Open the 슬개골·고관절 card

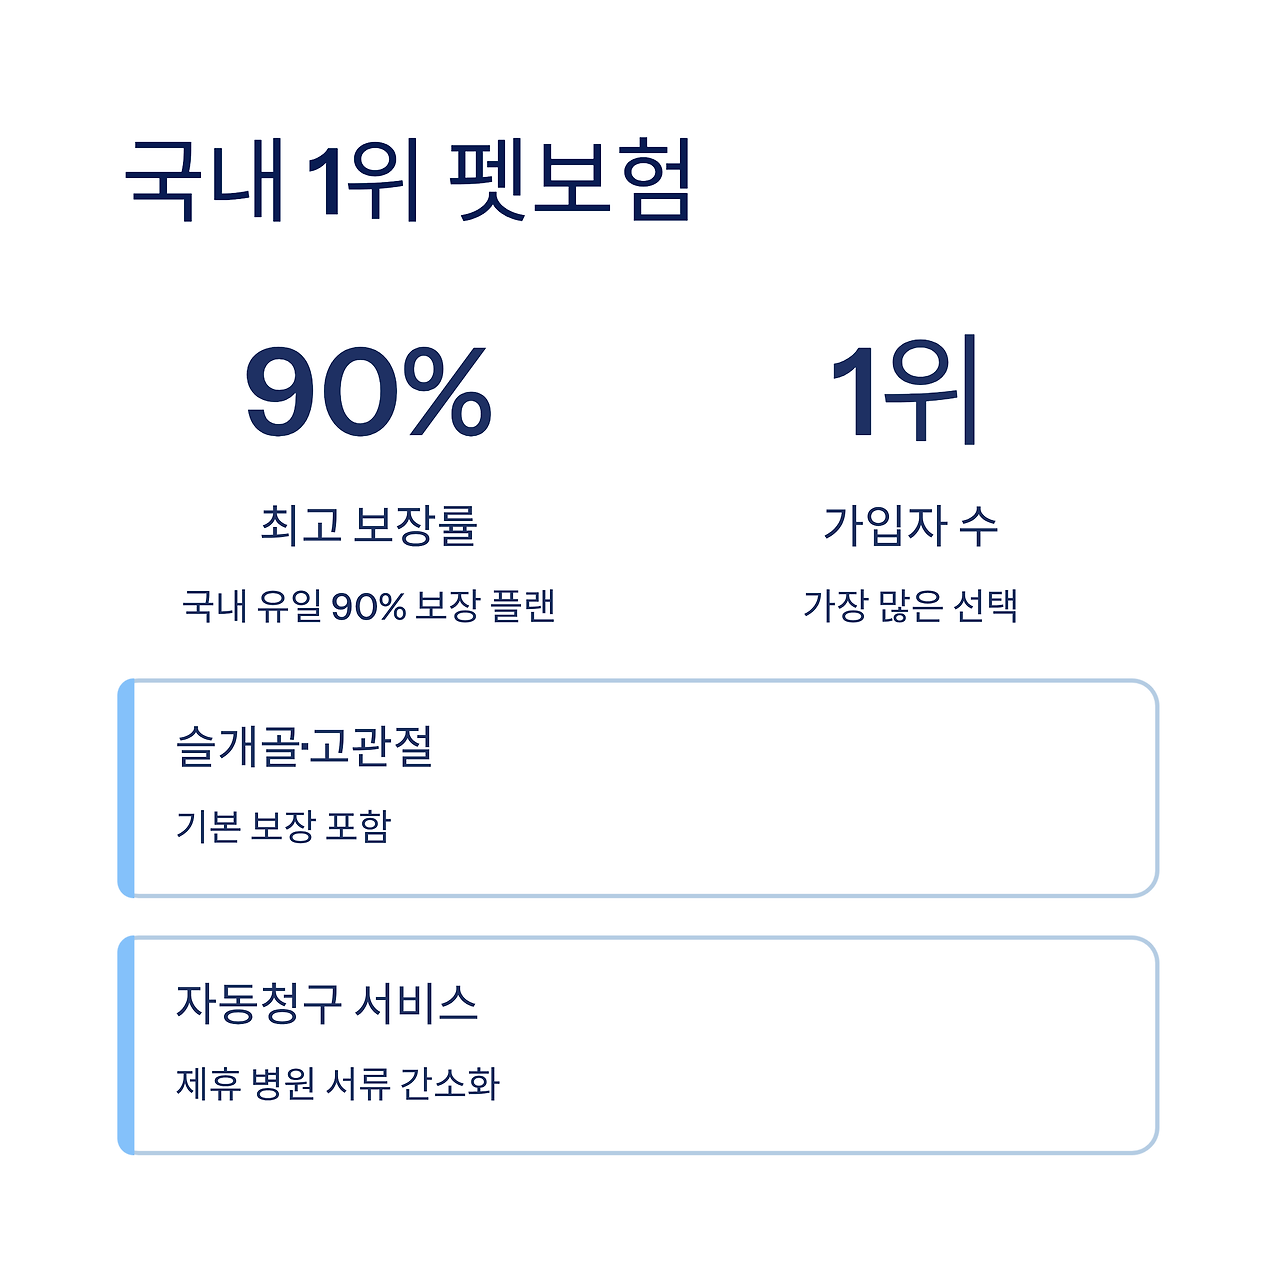click(x=638, y=788)
